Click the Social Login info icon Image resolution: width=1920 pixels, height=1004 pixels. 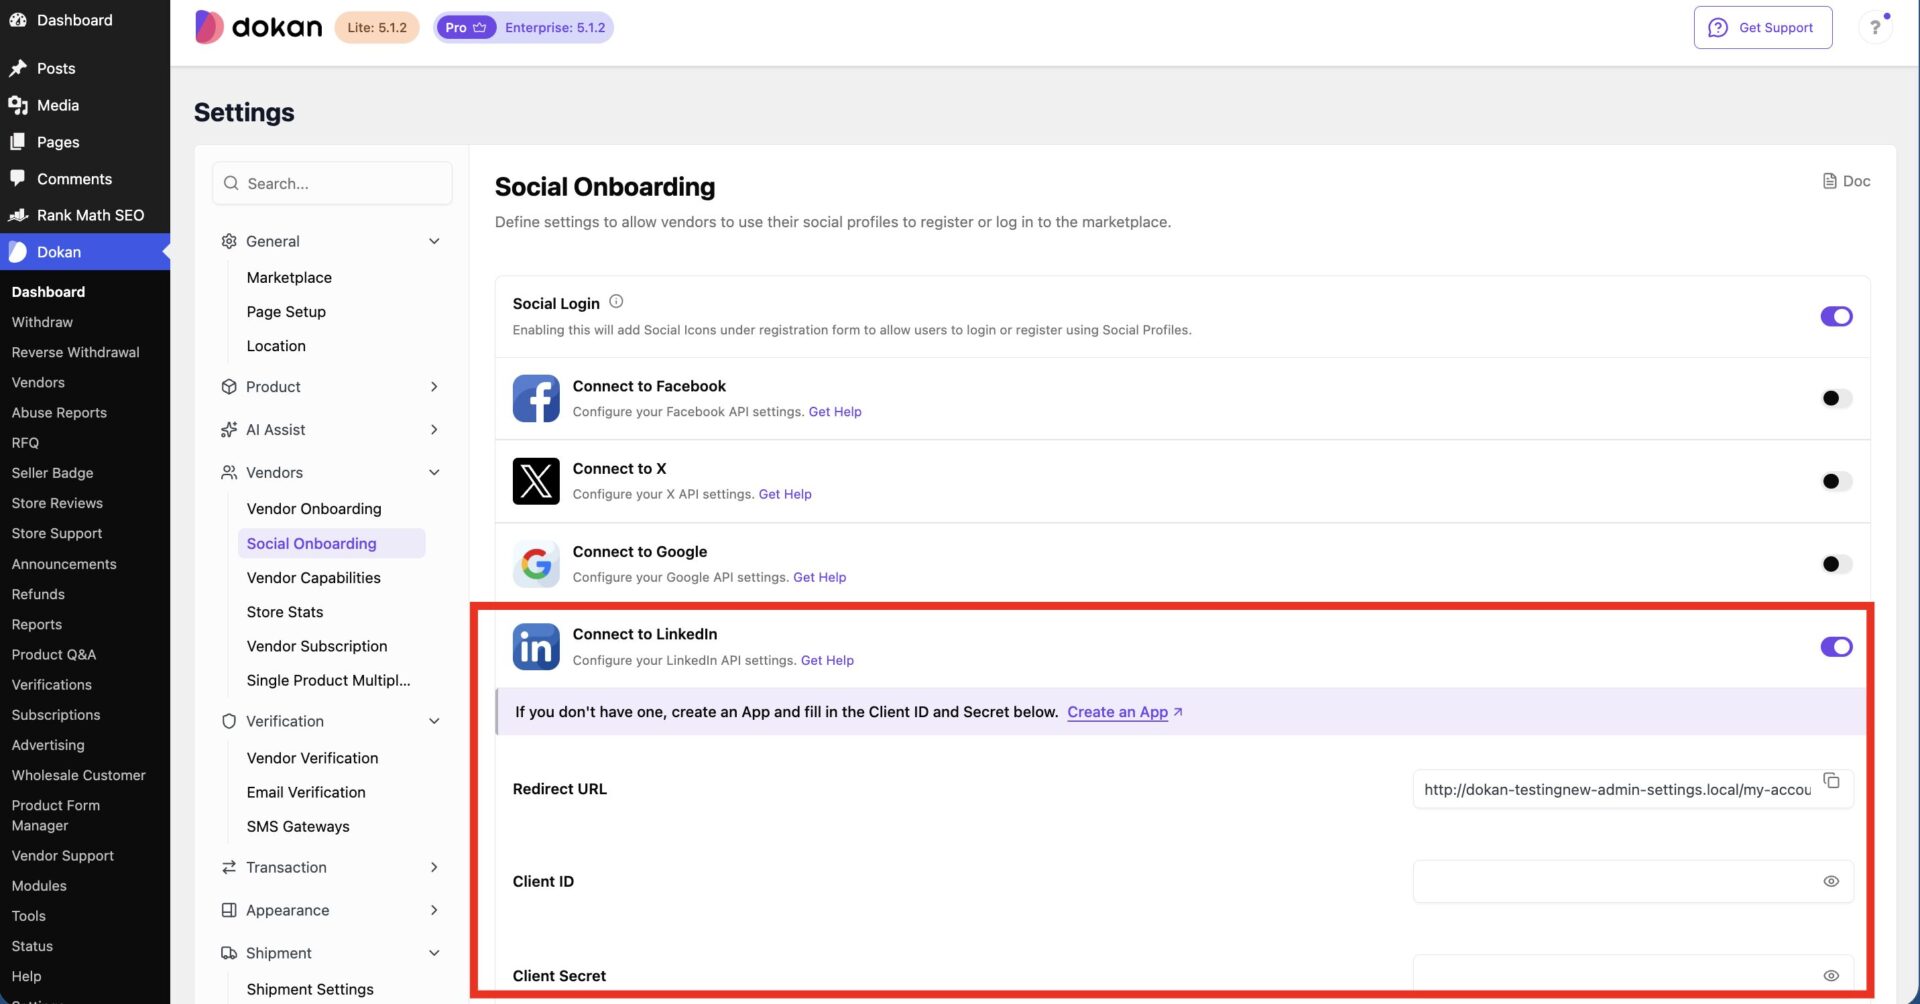tap(616, 302)
